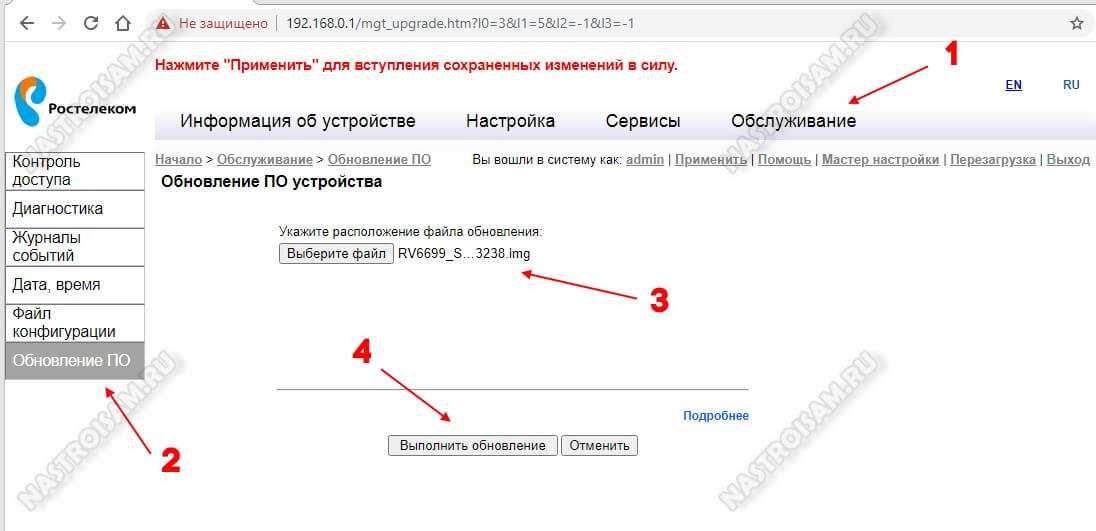Open the Сервисы top menu
1096x531 pixels.
click(x=643, y=121)
